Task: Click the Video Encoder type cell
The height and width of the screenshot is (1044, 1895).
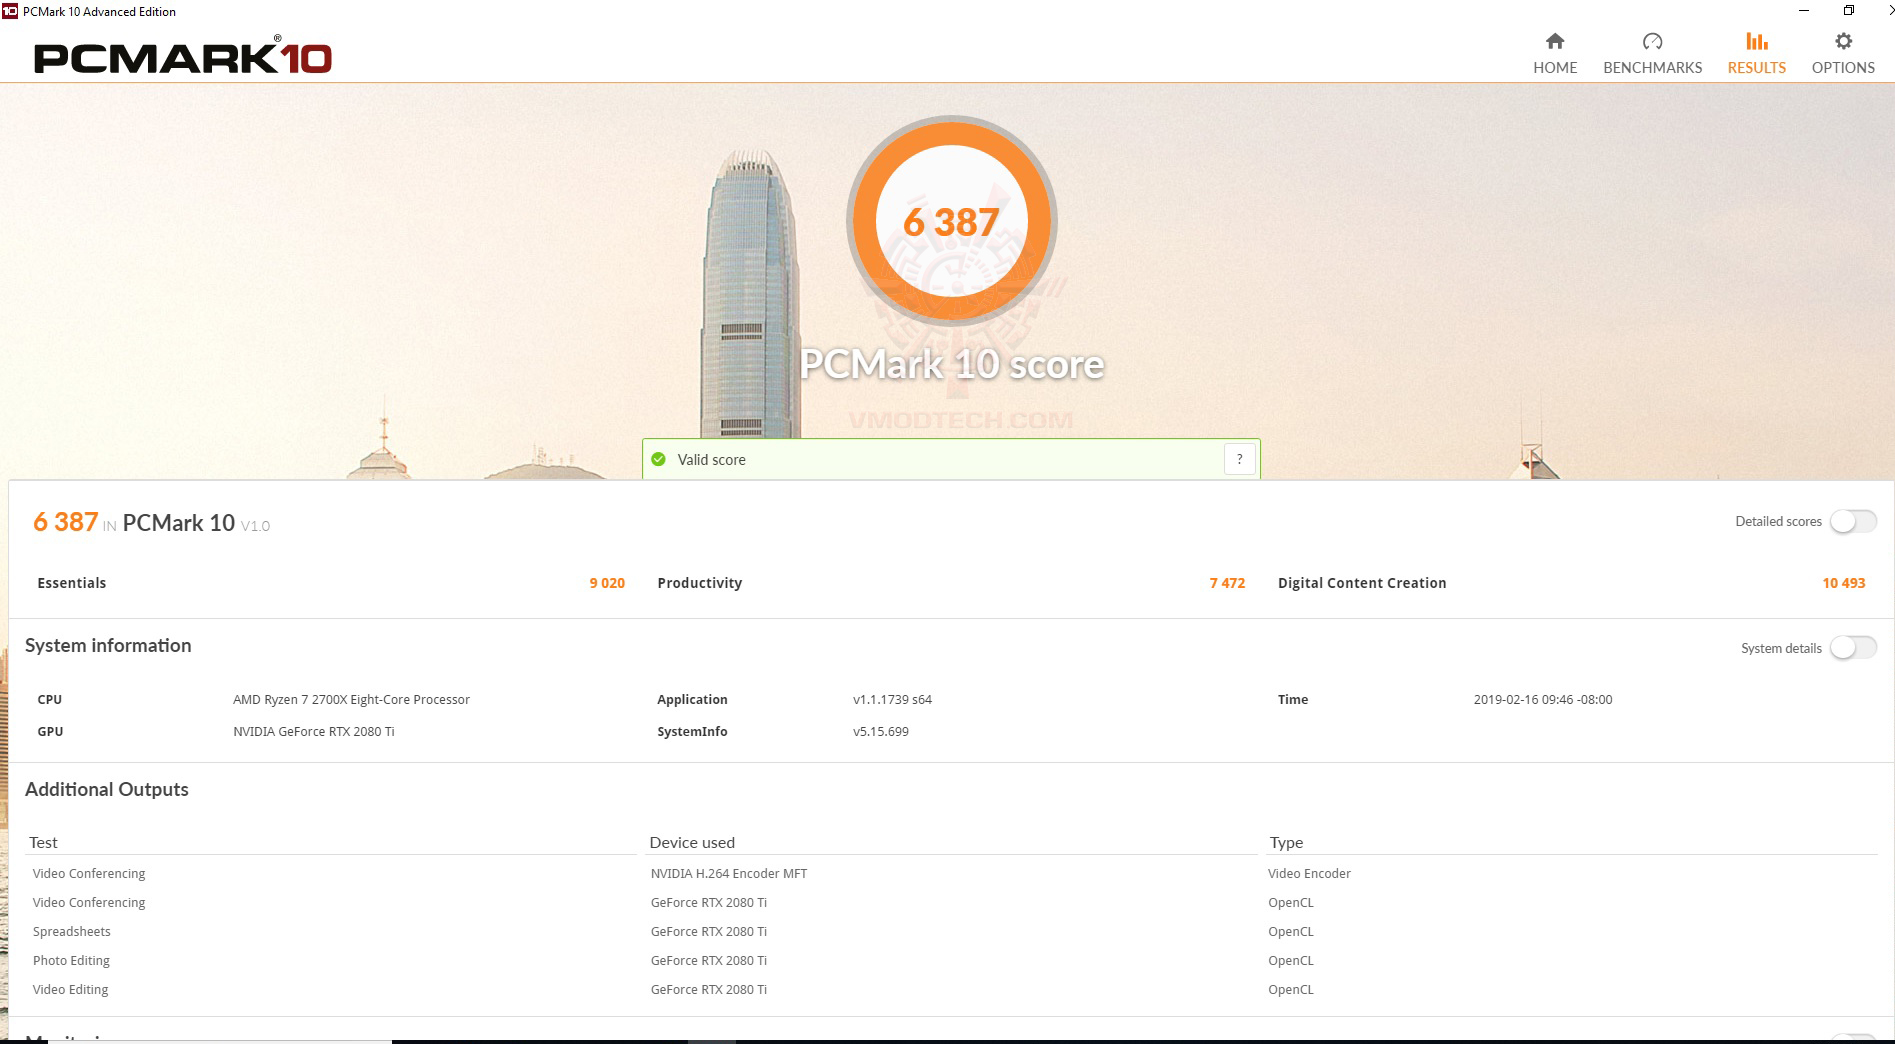Action: tap(1309, 874)
